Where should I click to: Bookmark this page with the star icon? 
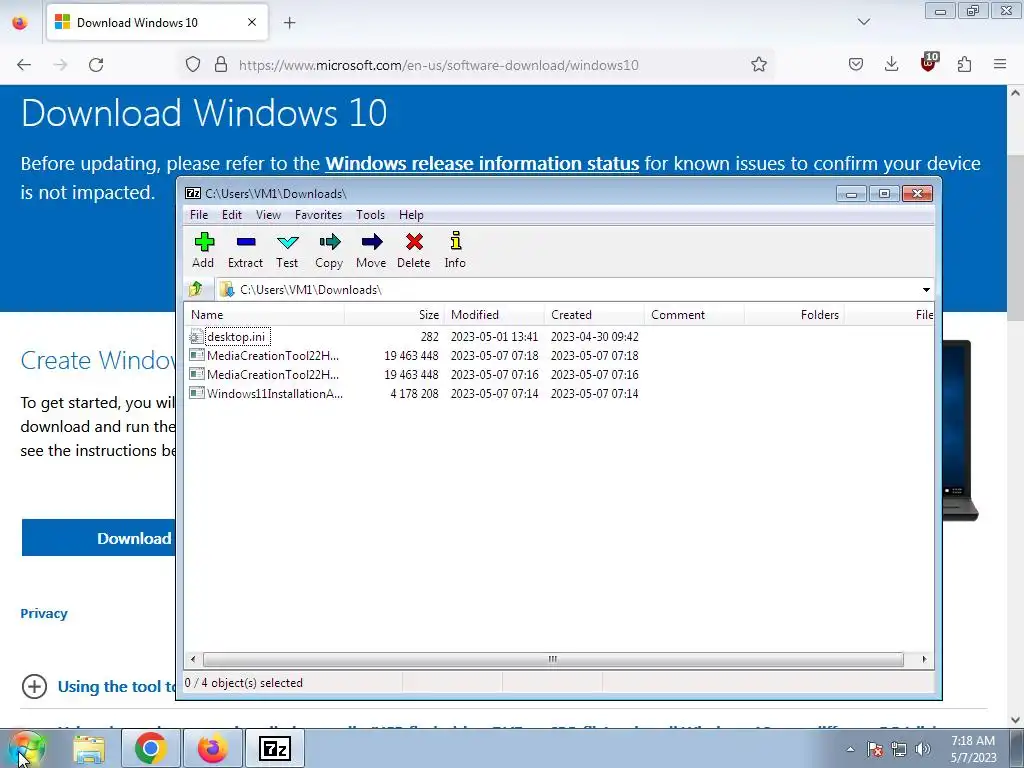point(758,65)
